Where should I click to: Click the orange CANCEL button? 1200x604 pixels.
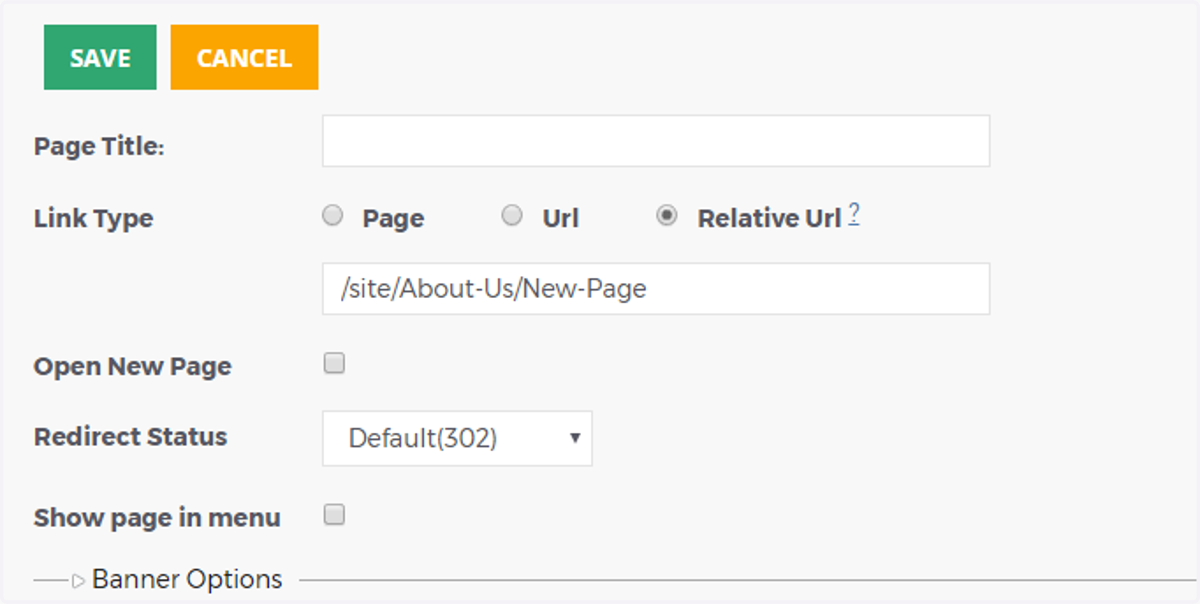(244, 58)
